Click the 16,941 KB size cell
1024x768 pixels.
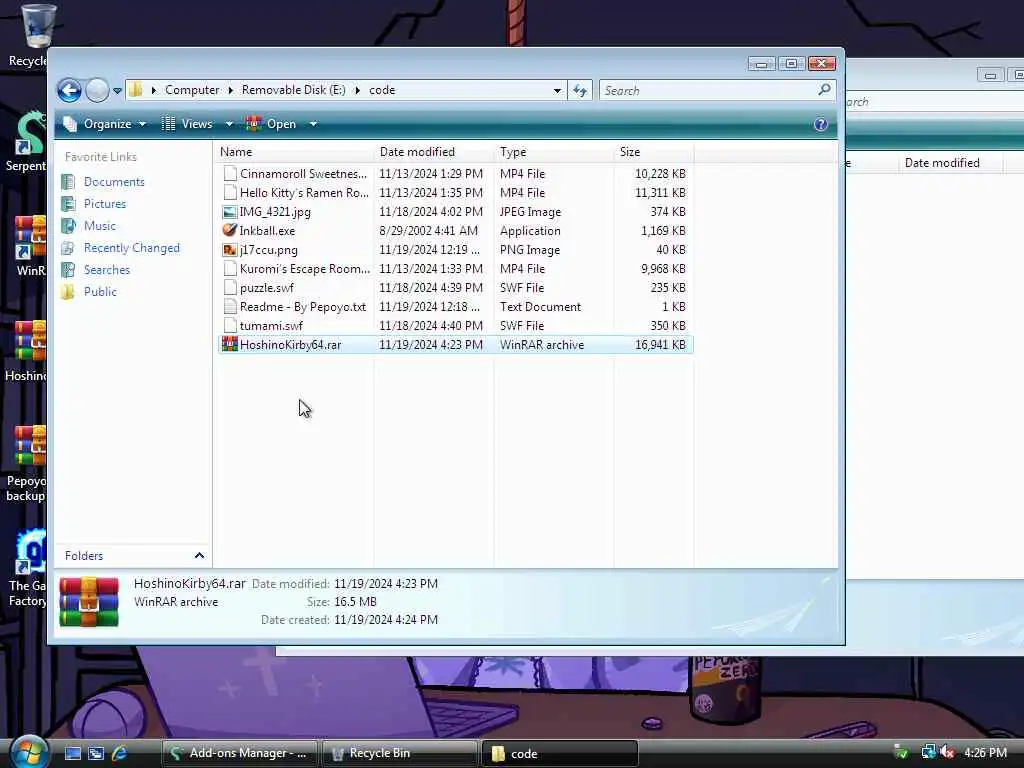click(x=660, y=345)
